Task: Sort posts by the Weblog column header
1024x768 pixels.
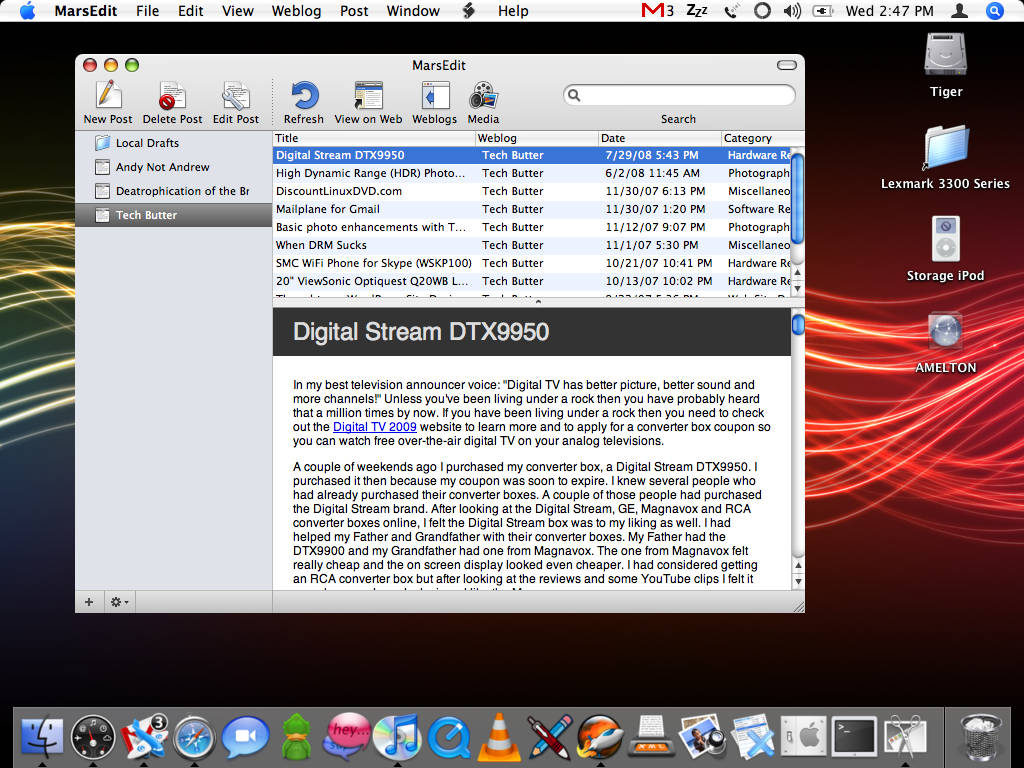Action: pos(537,138)
